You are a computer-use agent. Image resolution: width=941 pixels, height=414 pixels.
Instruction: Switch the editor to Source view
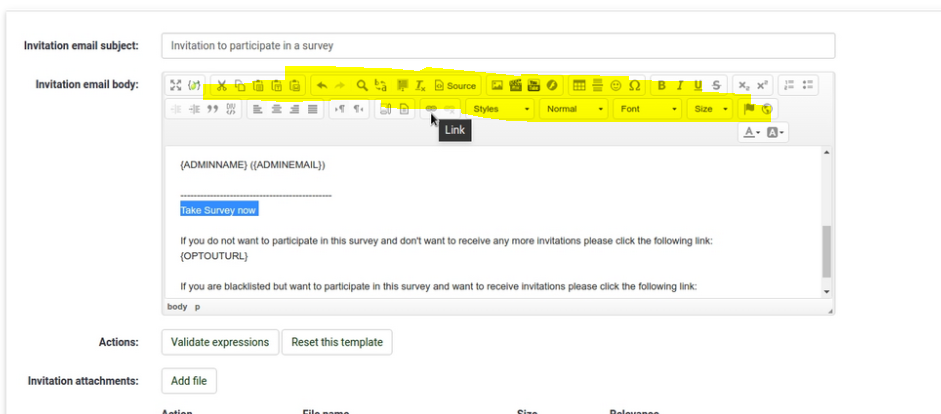[455, 85]
